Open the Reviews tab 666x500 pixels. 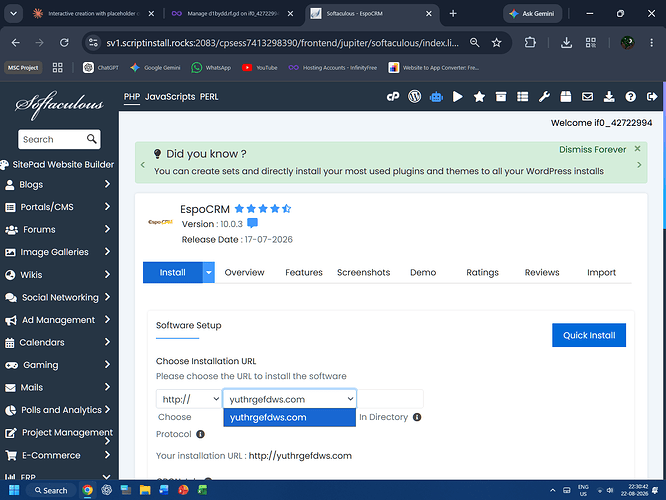coord(542,272)
